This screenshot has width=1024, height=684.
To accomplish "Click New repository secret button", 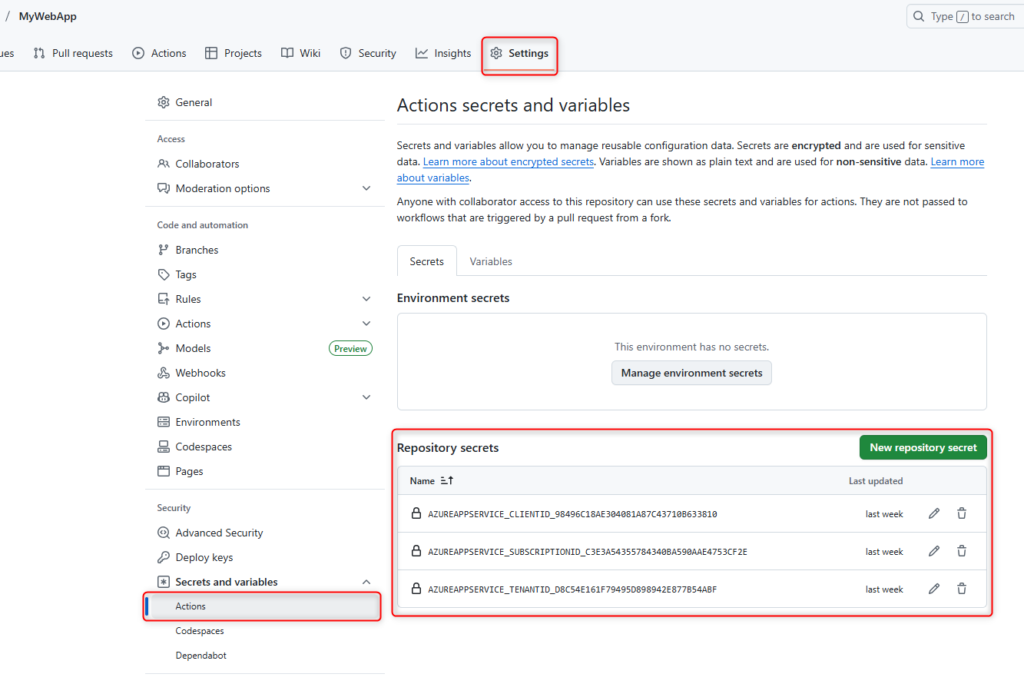I will (923, 448).
